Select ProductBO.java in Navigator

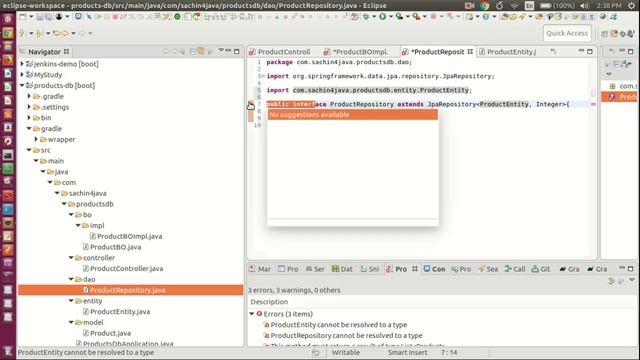(112, 247)
